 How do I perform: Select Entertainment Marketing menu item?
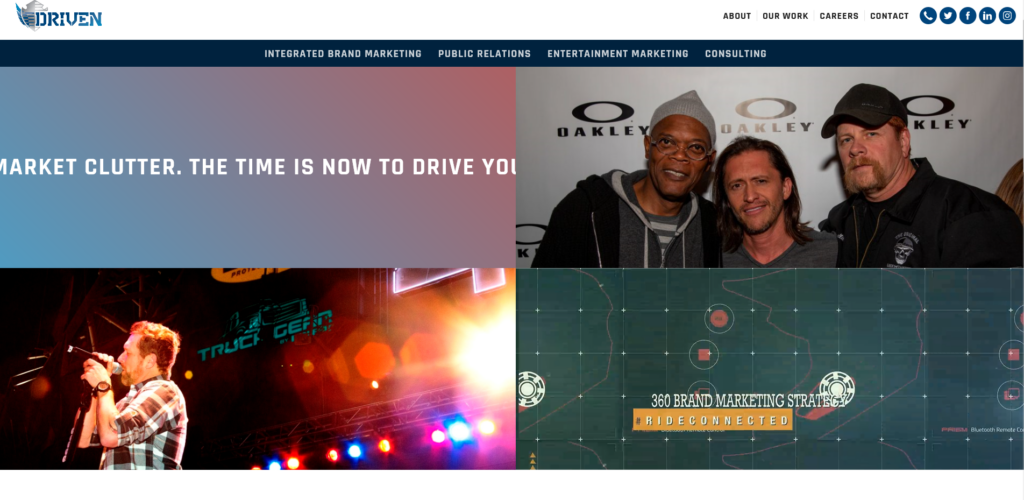[618, 54]
